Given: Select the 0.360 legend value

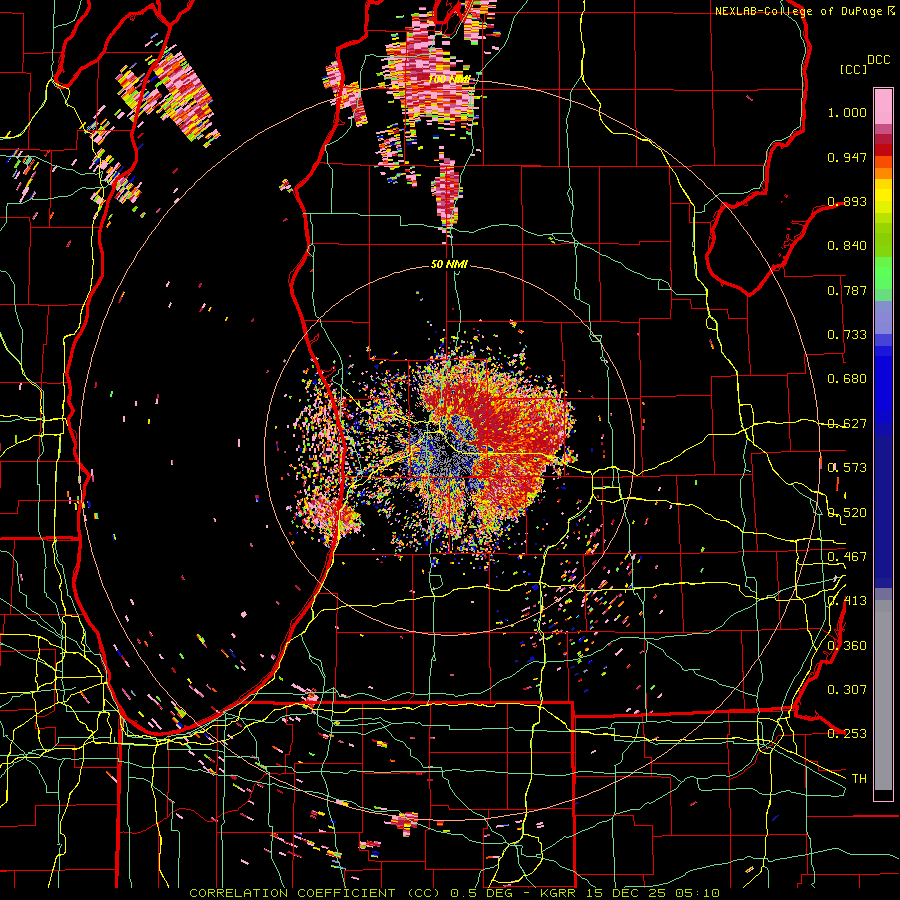Looking at the screenshot, I should pyautogui.click(x=847, y=646).
